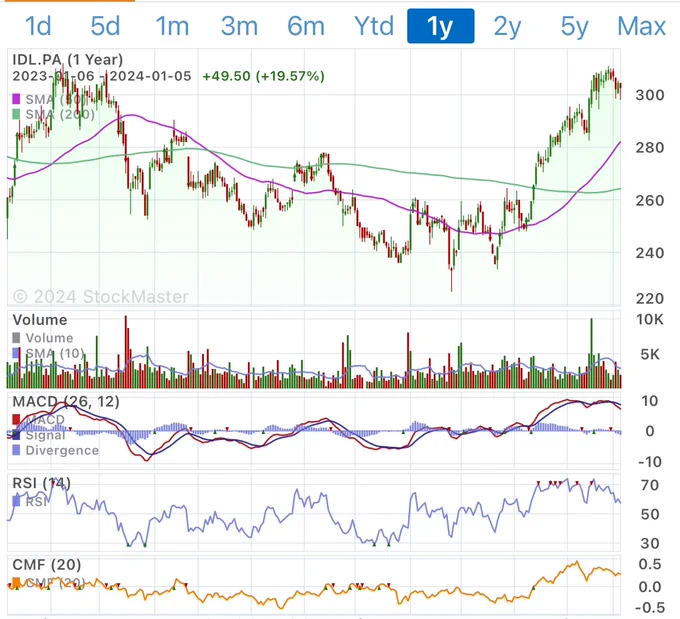Click the +49.50 (+19.57%) change value
The width and height of the screenshot is (680, 619).
263,76
